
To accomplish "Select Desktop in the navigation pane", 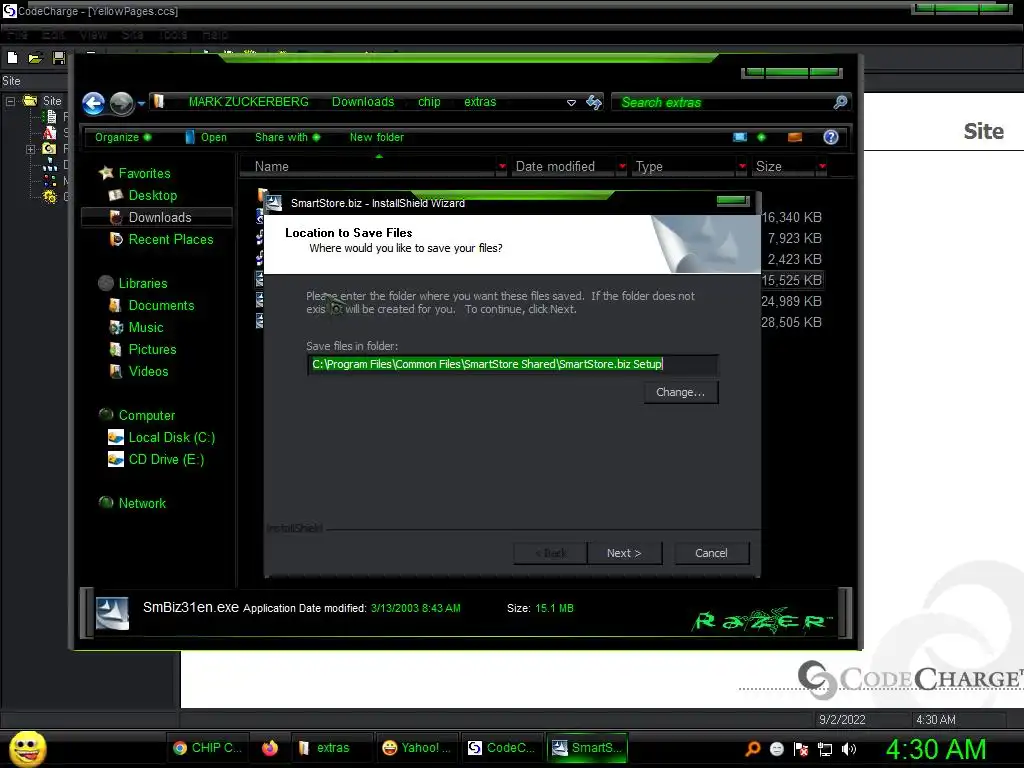I will 153,195.
